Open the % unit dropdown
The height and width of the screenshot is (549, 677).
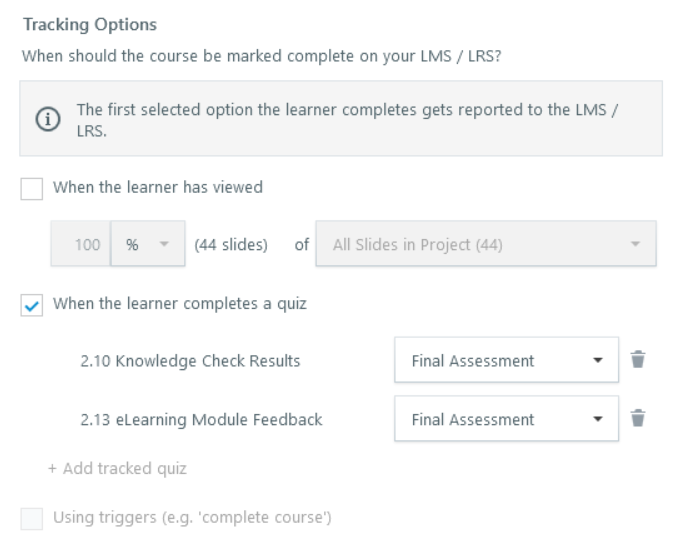[x=146, y=245]
